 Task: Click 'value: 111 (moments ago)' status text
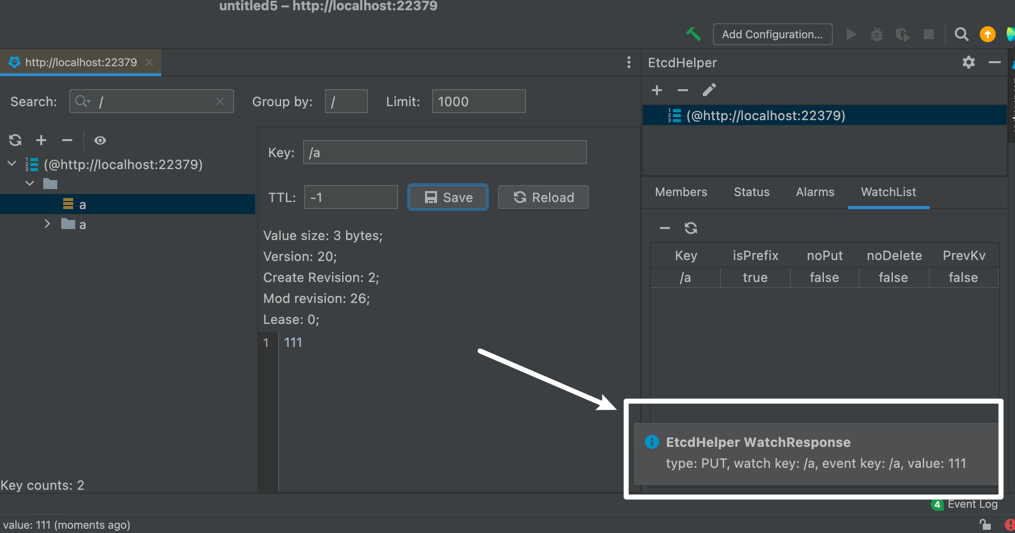click(67, 525)
